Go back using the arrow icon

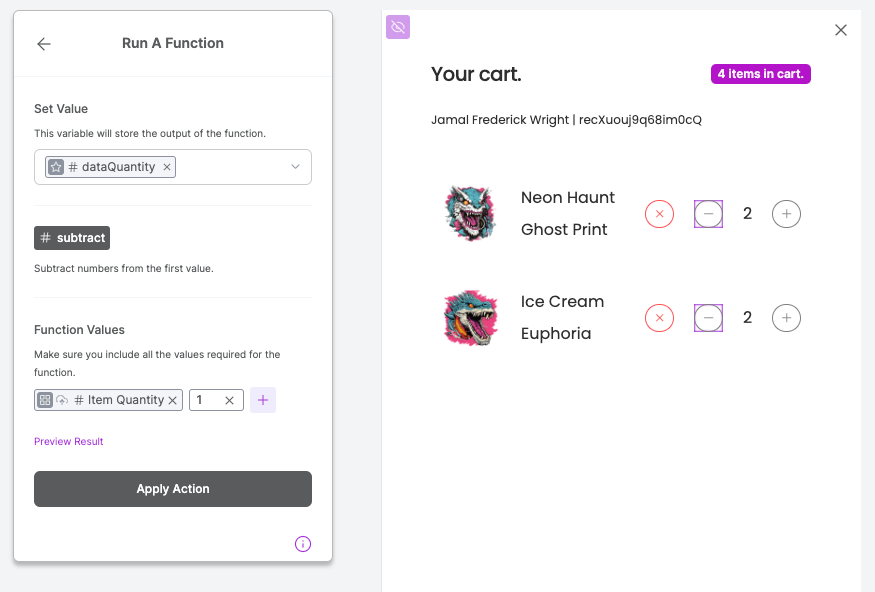(x=44, y=44)
